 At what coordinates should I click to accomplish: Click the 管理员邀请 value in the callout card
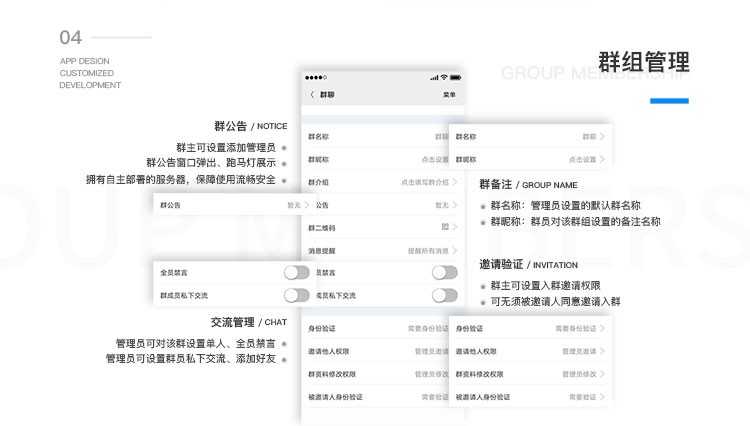[579, 351]
